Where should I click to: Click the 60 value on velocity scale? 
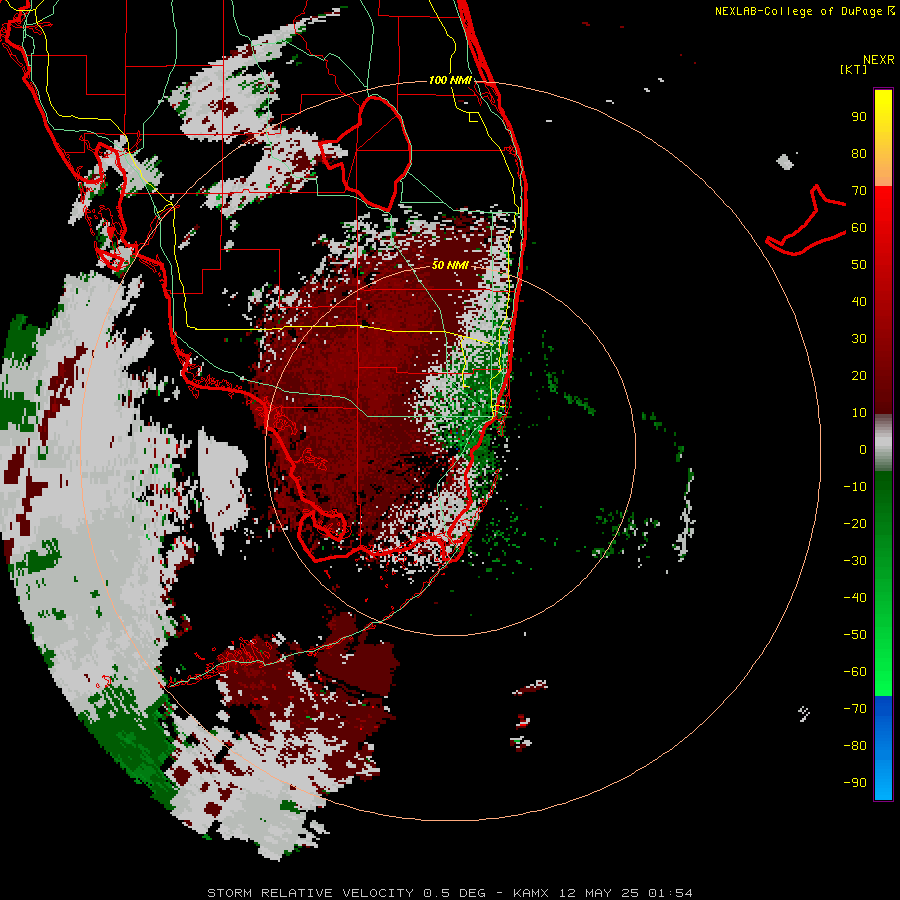pos(859,227)
